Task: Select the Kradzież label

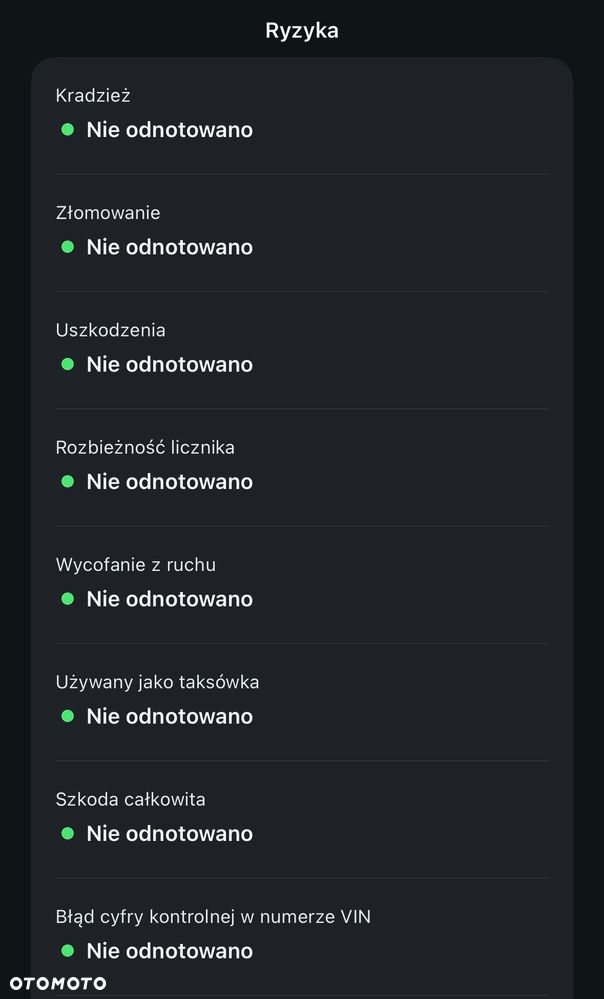Action: 93,96
